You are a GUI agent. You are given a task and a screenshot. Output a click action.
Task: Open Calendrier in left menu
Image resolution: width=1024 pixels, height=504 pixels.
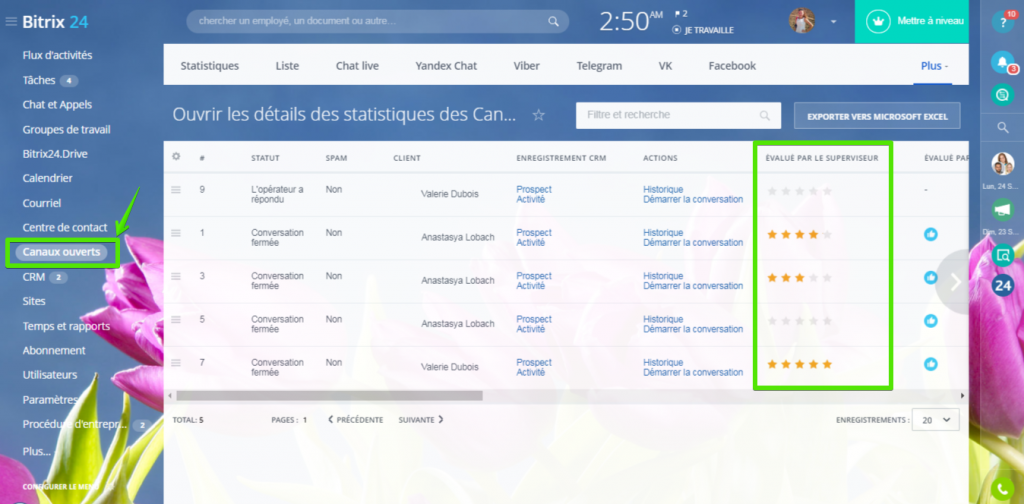point(47,178)
